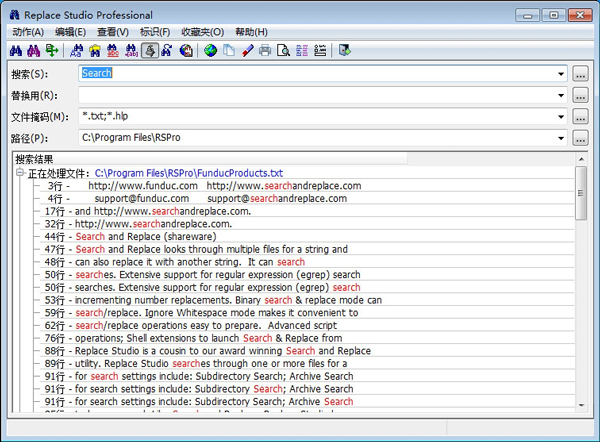
Task: Select the '32行' result row
Action: tap(307, 224)
